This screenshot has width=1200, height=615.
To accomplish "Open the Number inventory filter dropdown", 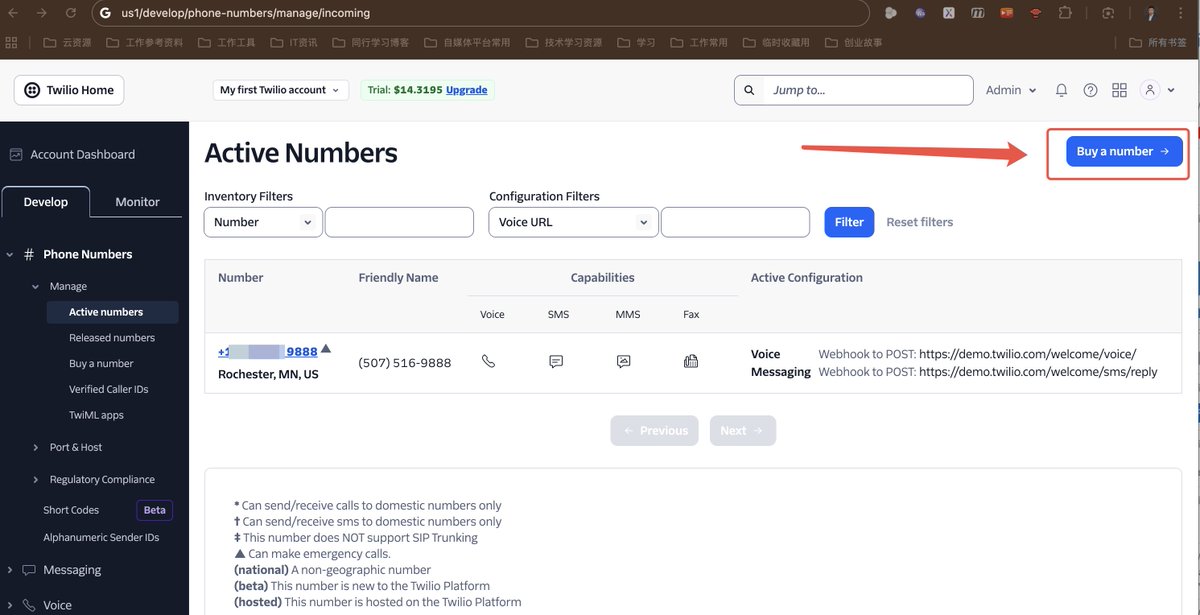I will pos(263,222).
